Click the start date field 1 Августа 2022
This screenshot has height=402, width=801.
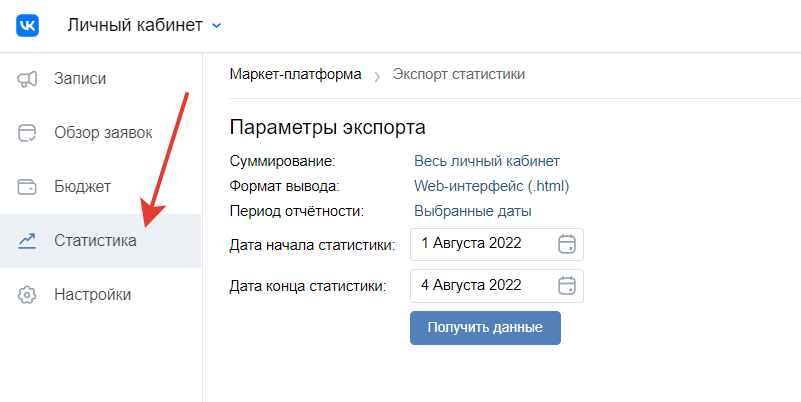point(482,244)
